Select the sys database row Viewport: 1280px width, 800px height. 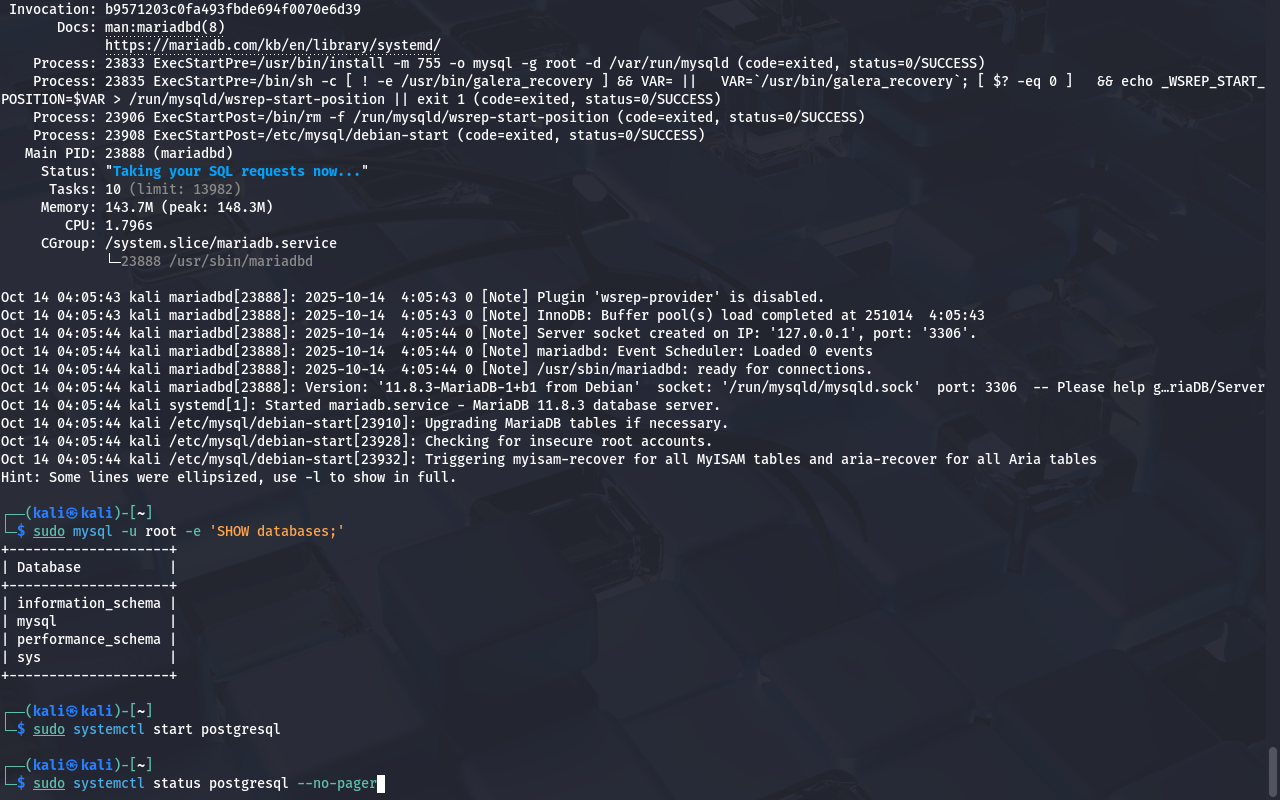29,657
